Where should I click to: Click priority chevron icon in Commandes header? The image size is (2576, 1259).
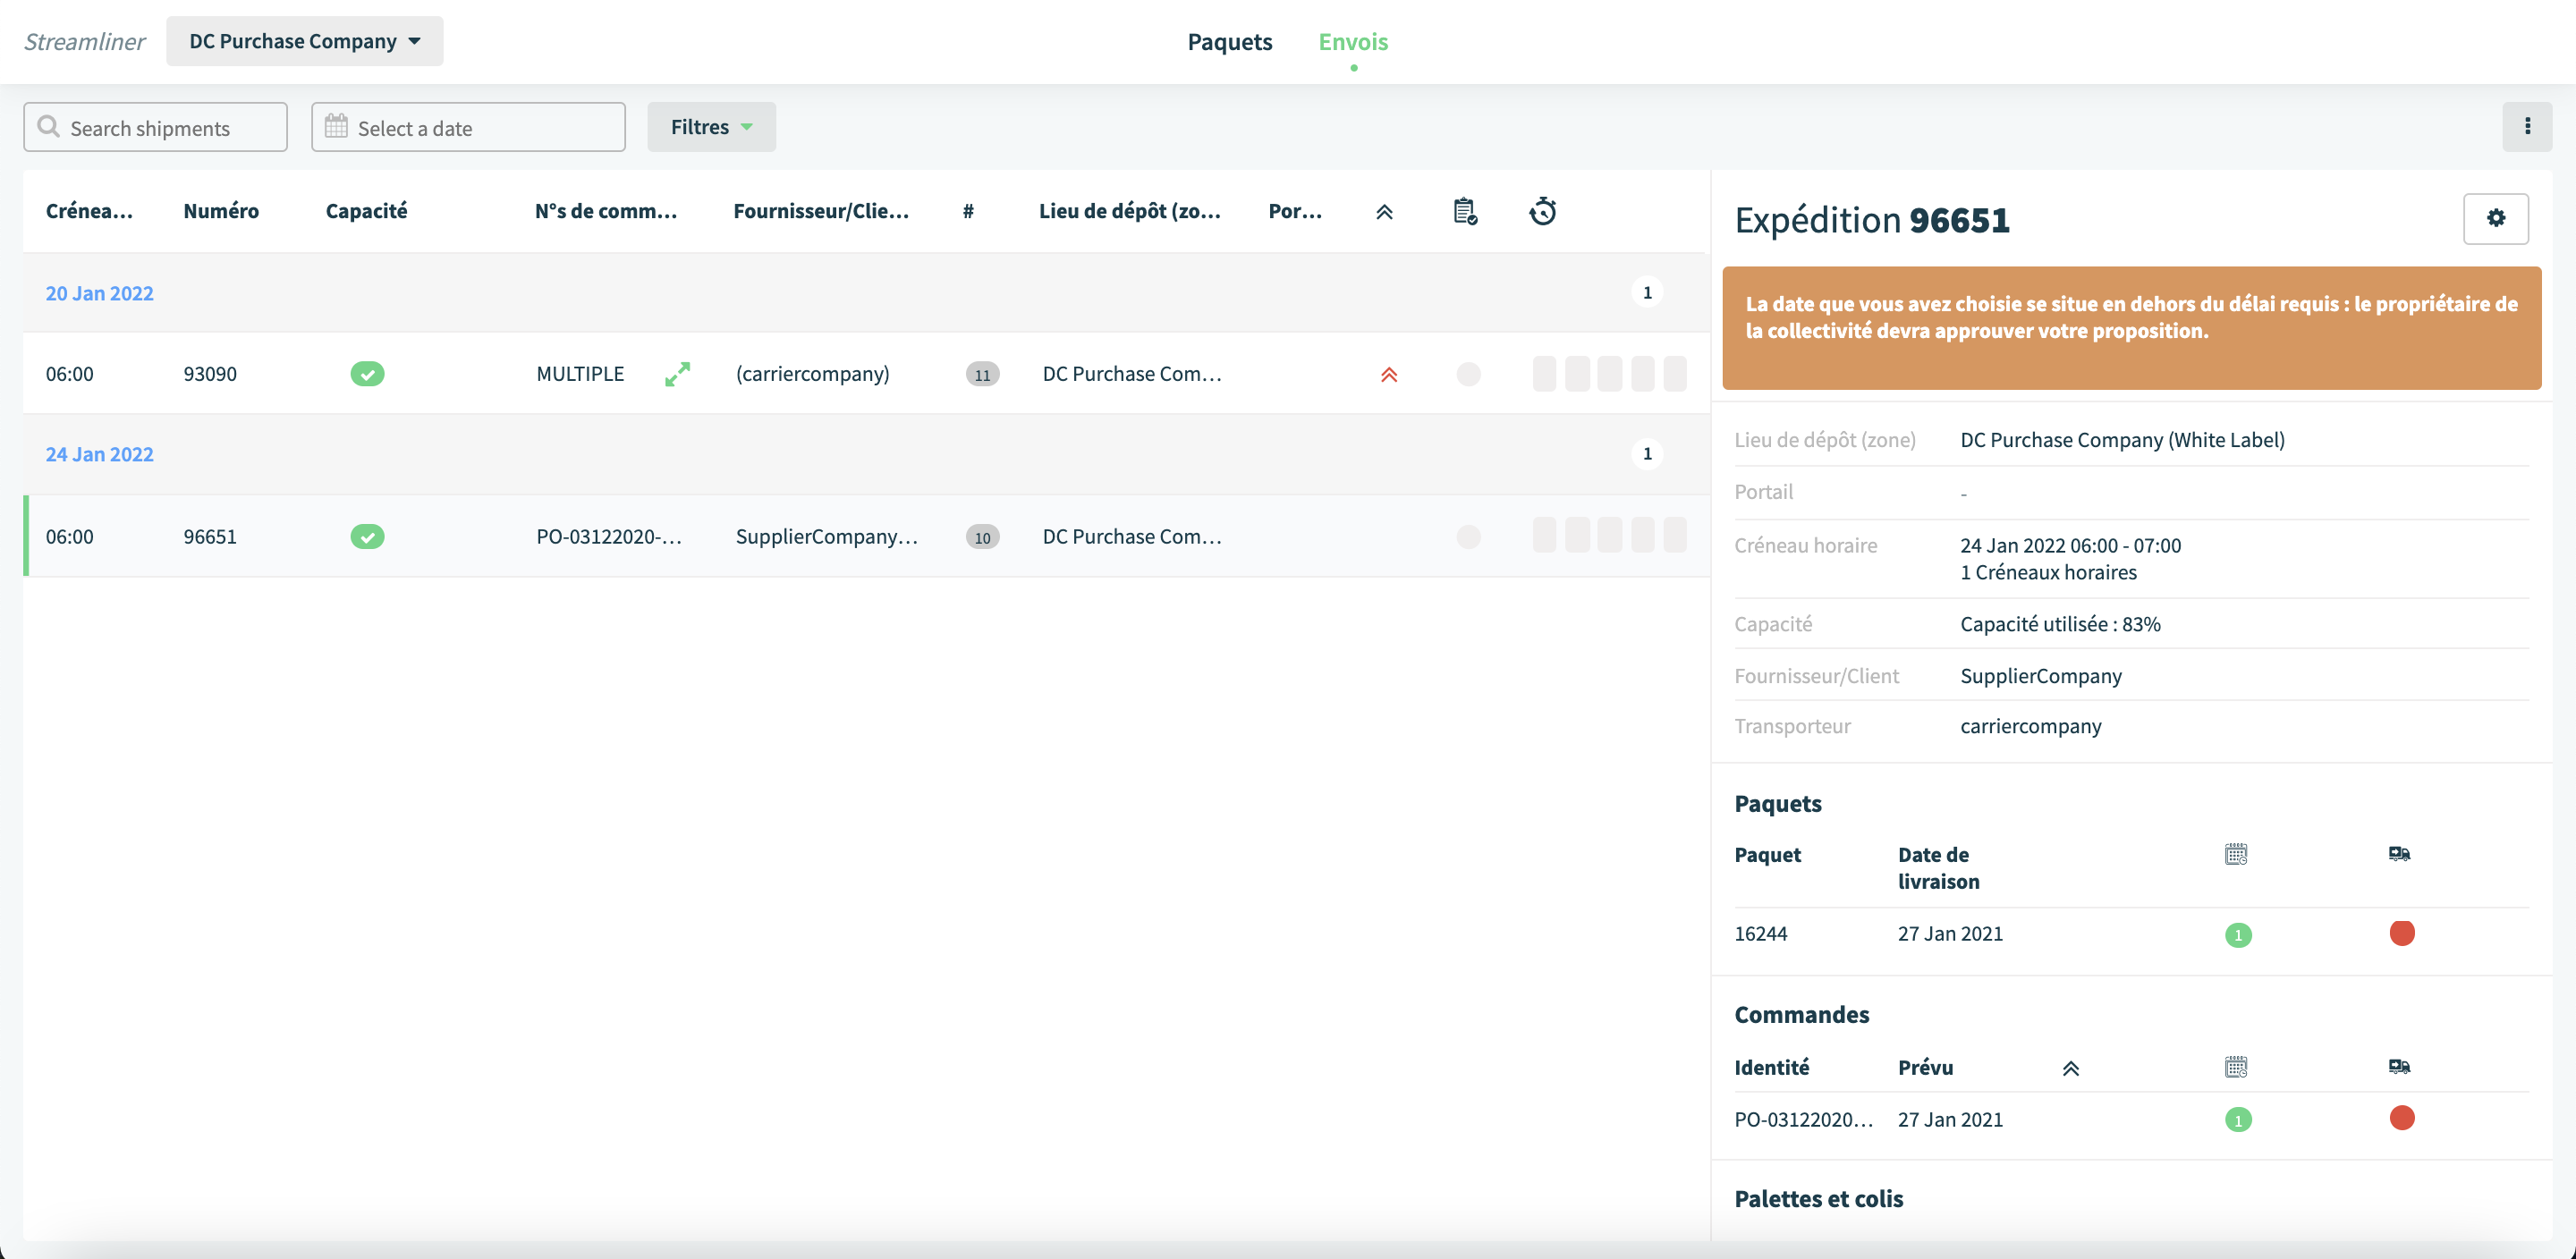pyautogui.click(x=2070, y=1068)
